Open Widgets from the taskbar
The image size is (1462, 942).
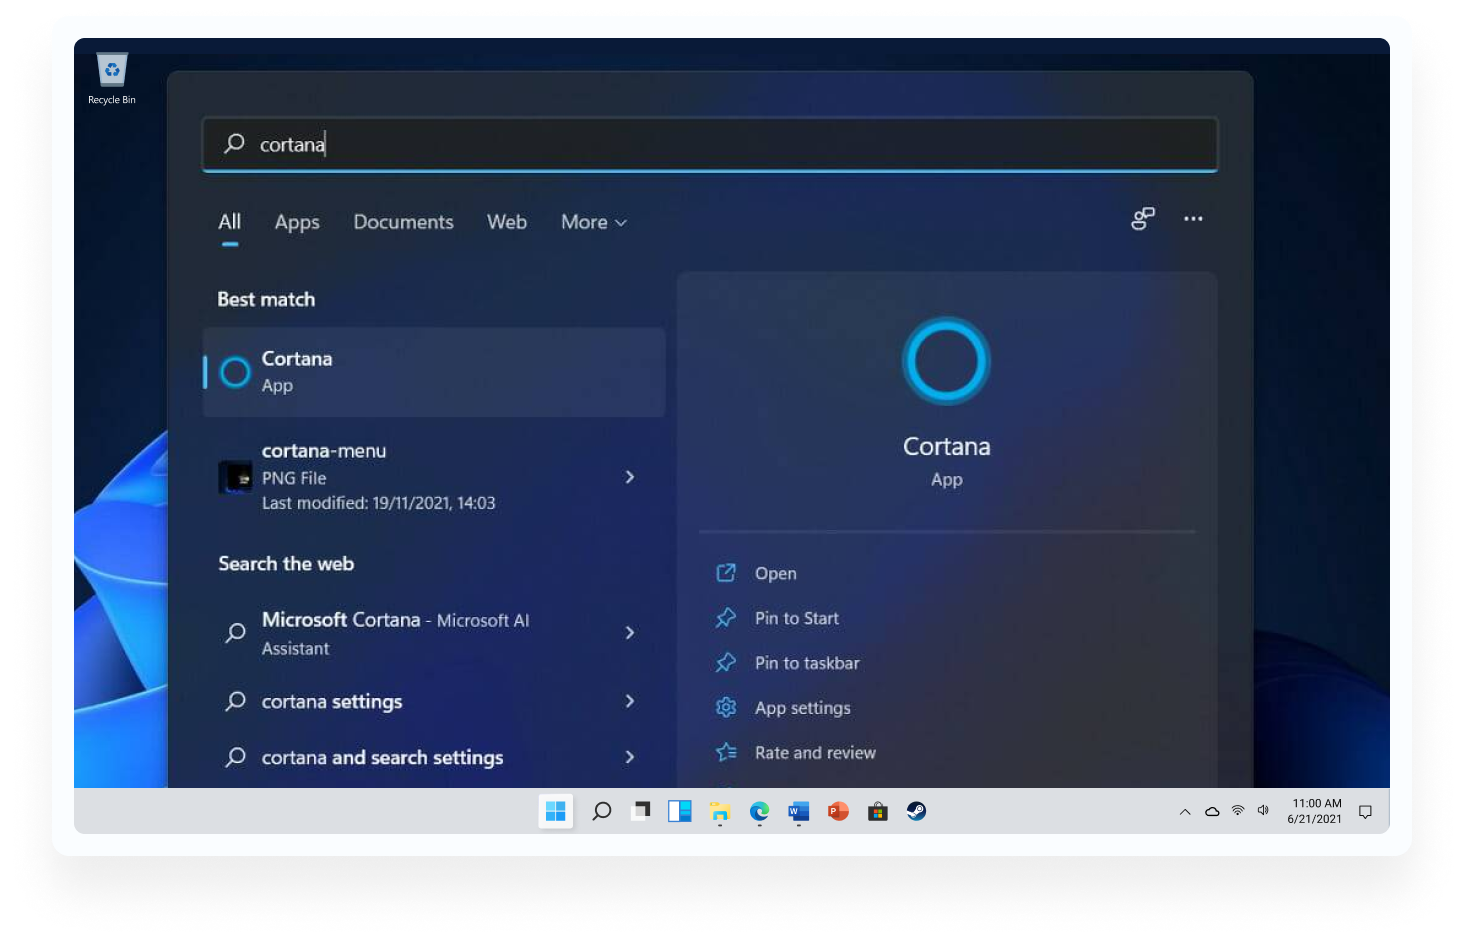click(x=680, y=811)
